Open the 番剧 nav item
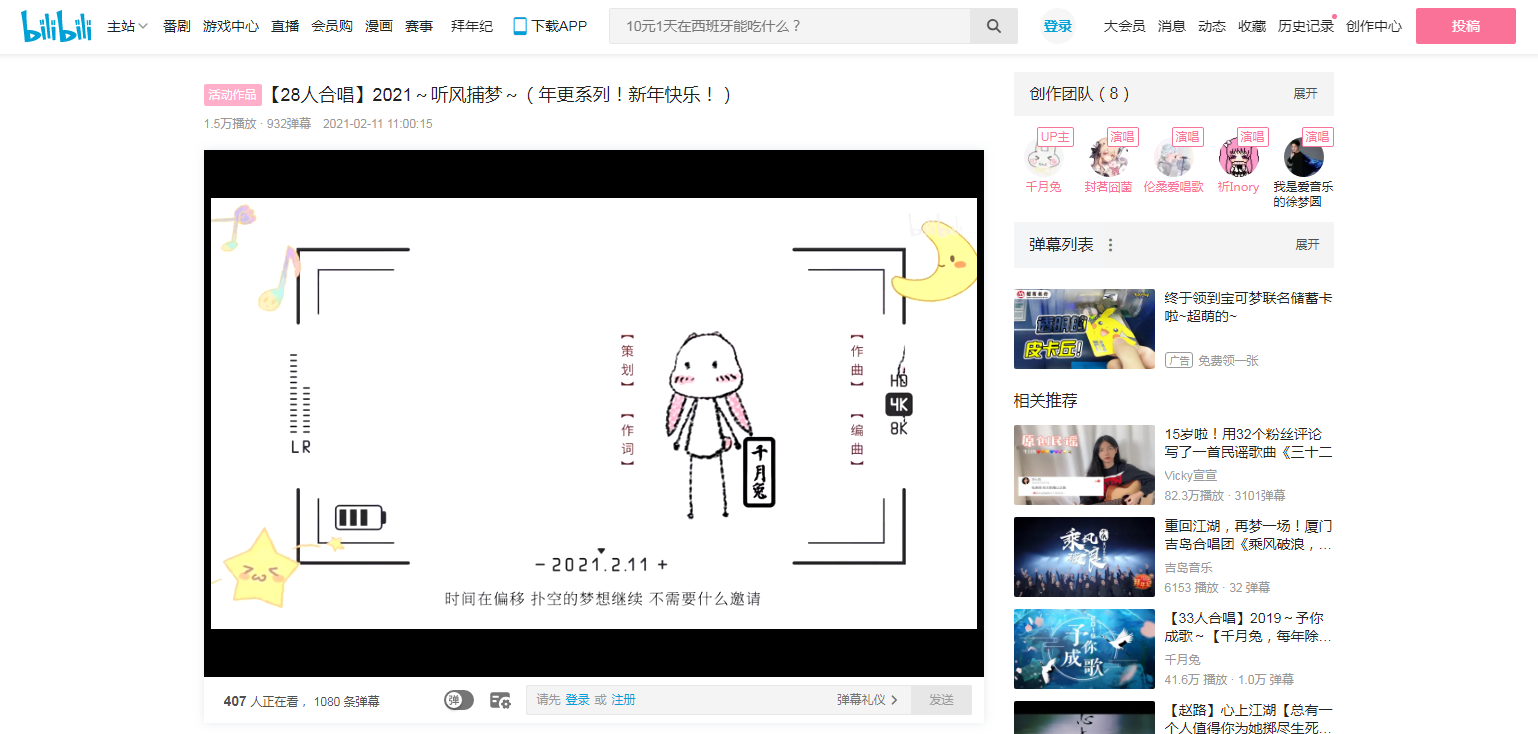The height and width of the screenshot is (734, 1538). (x=177, y=26)
